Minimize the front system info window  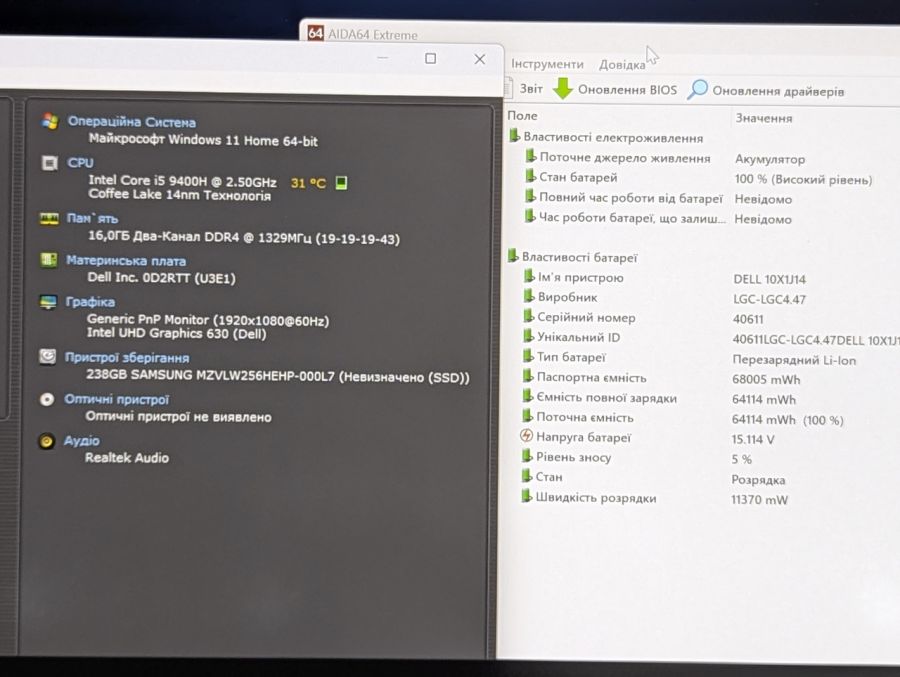tap(383, 58)
